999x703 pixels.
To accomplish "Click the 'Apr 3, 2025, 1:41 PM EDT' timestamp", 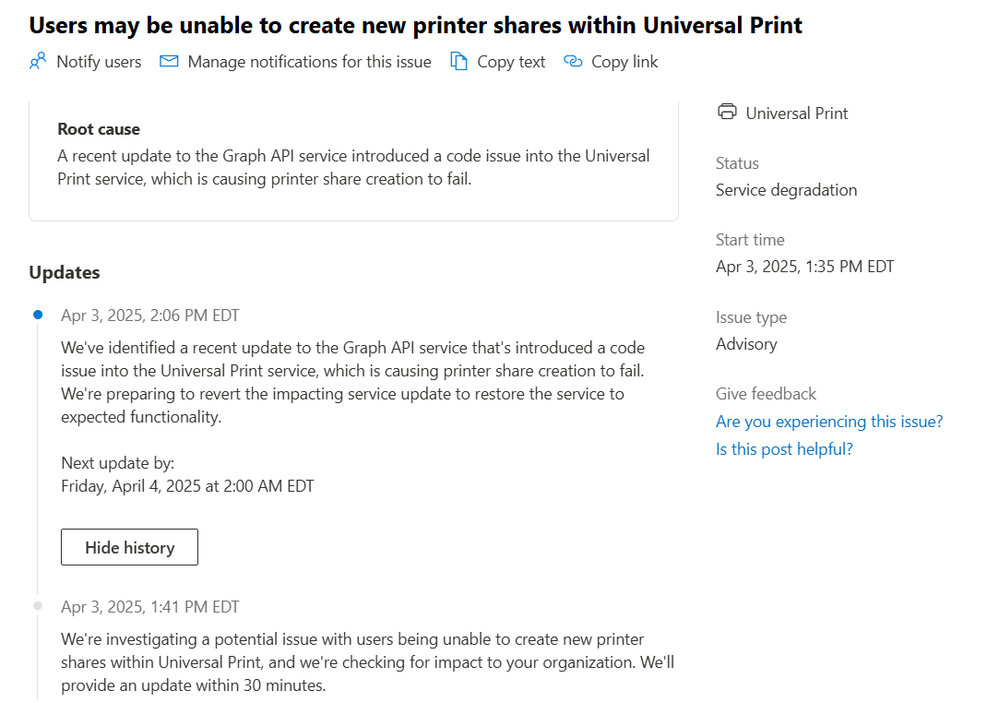I will point(150,607).
